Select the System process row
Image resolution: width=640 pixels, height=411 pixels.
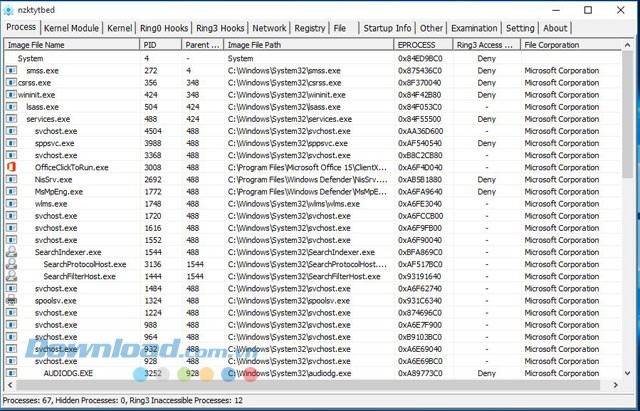pos(313,58)
